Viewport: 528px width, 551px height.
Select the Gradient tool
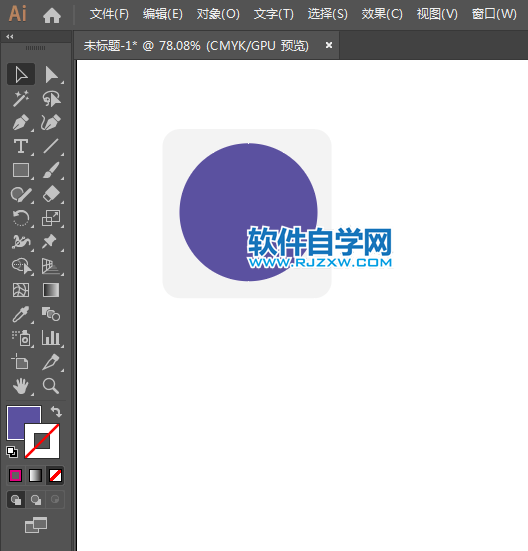(51, 290)
